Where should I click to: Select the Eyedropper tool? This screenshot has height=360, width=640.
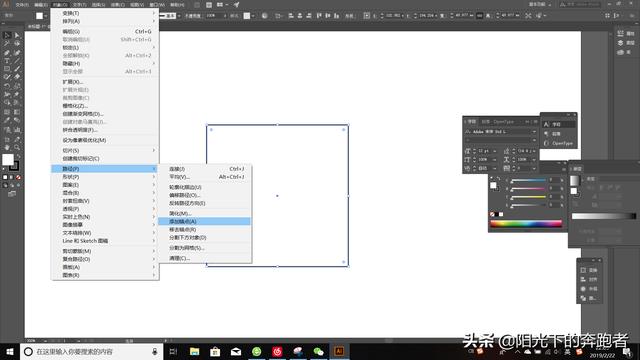click(7, 120)
